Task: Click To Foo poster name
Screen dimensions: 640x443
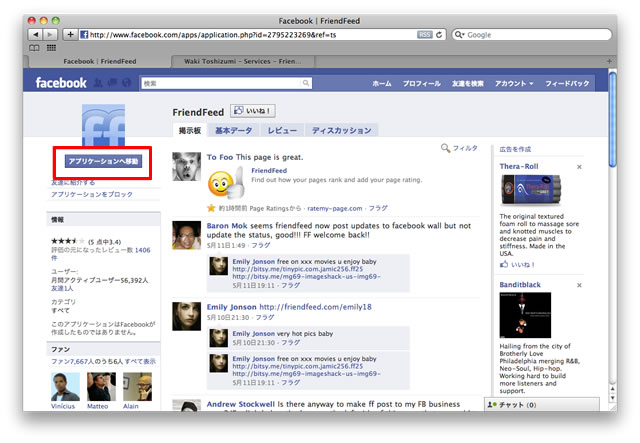Action: coord(220,157)
